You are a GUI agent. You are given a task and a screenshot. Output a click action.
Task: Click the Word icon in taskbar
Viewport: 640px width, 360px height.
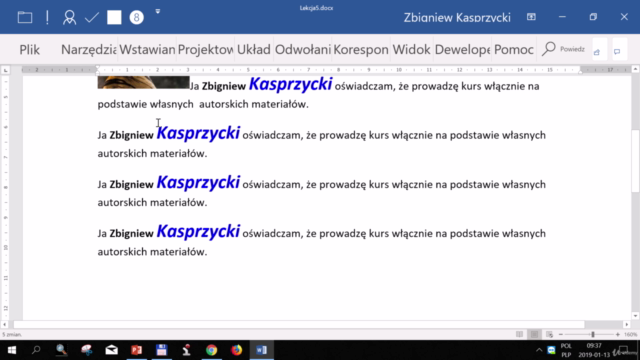pyautogui.click(x=261, y=350)
